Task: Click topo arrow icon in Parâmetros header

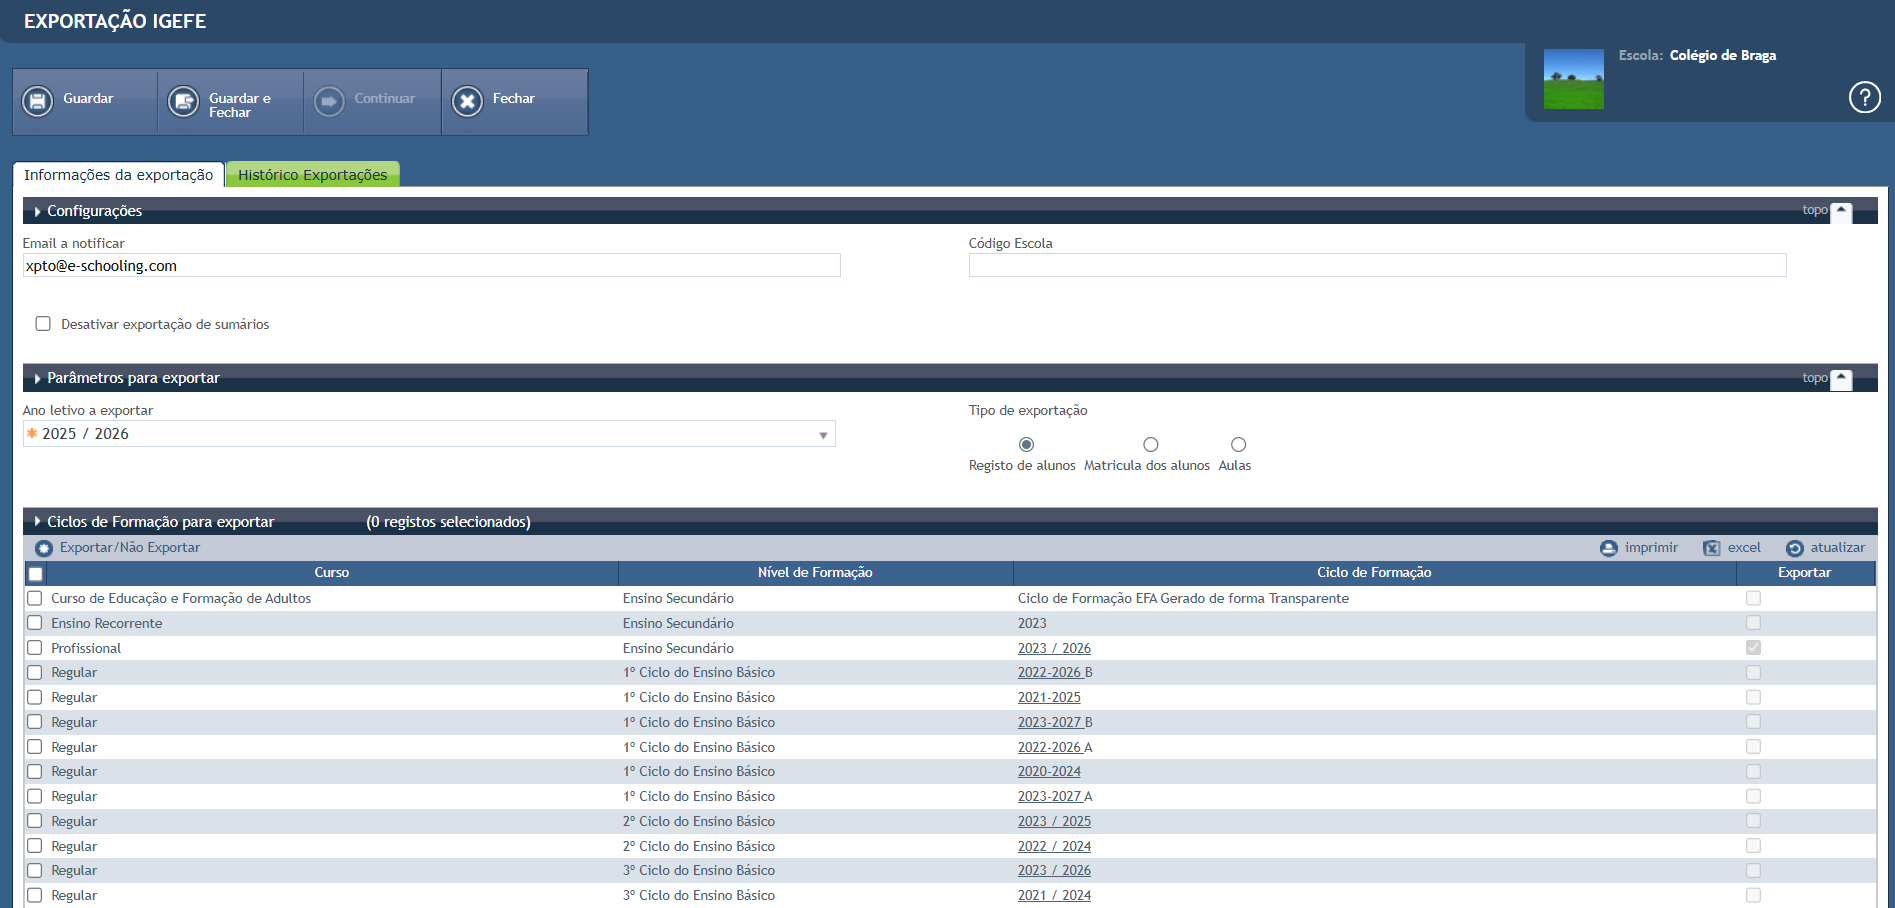Action: coord(1841,380)
